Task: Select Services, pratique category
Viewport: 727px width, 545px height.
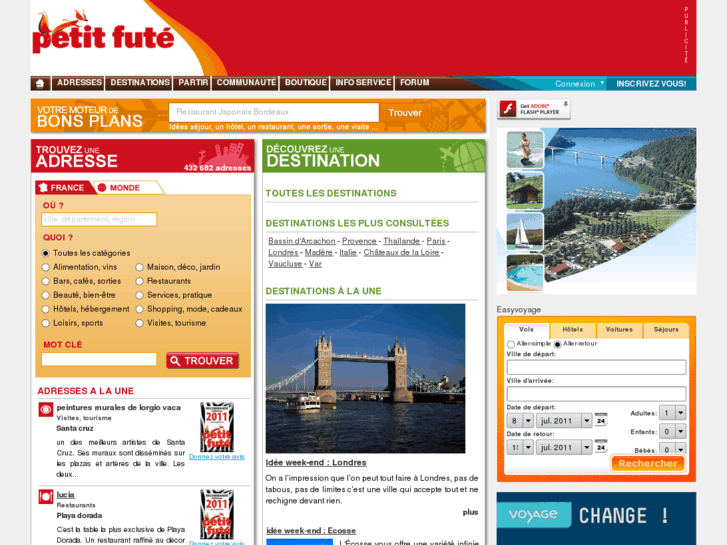Action: click(139, 295)
